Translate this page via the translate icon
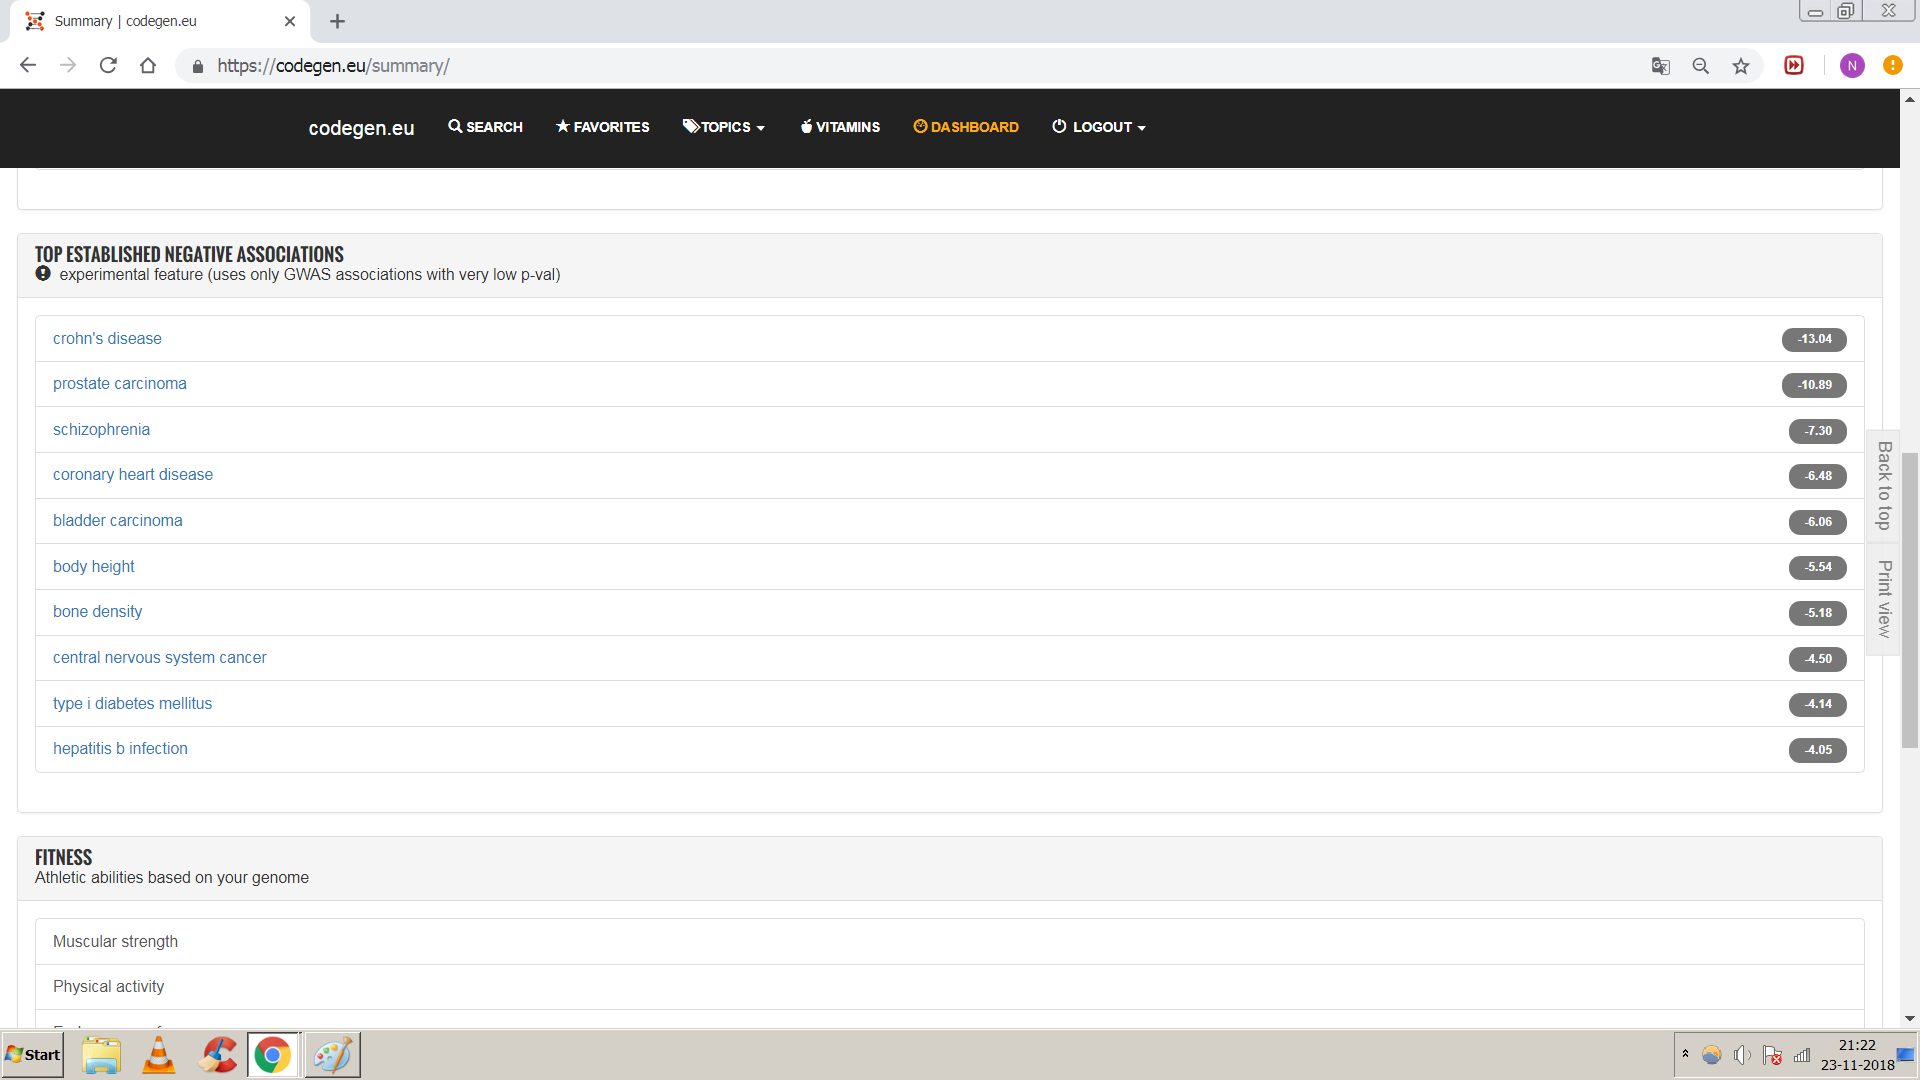This screenshot has height=1080, width=1920. point(1660,66)
